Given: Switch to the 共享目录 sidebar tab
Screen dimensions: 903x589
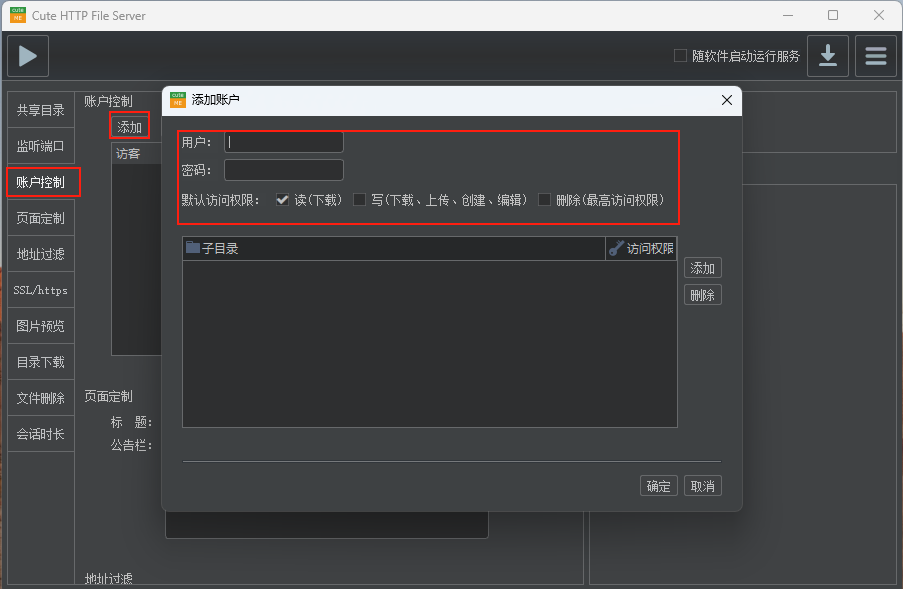Looking at the screenshot, I should 40,109.
